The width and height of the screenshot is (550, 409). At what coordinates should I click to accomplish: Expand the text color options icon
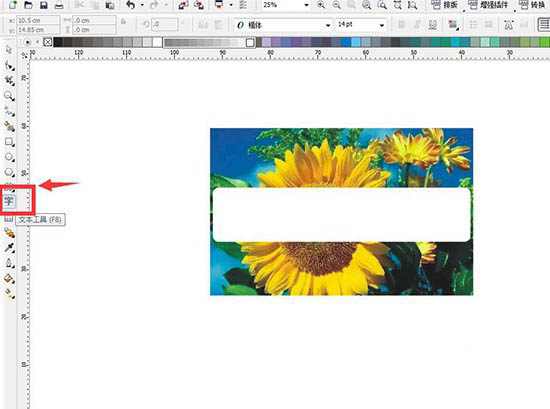(x=453, y=25)
